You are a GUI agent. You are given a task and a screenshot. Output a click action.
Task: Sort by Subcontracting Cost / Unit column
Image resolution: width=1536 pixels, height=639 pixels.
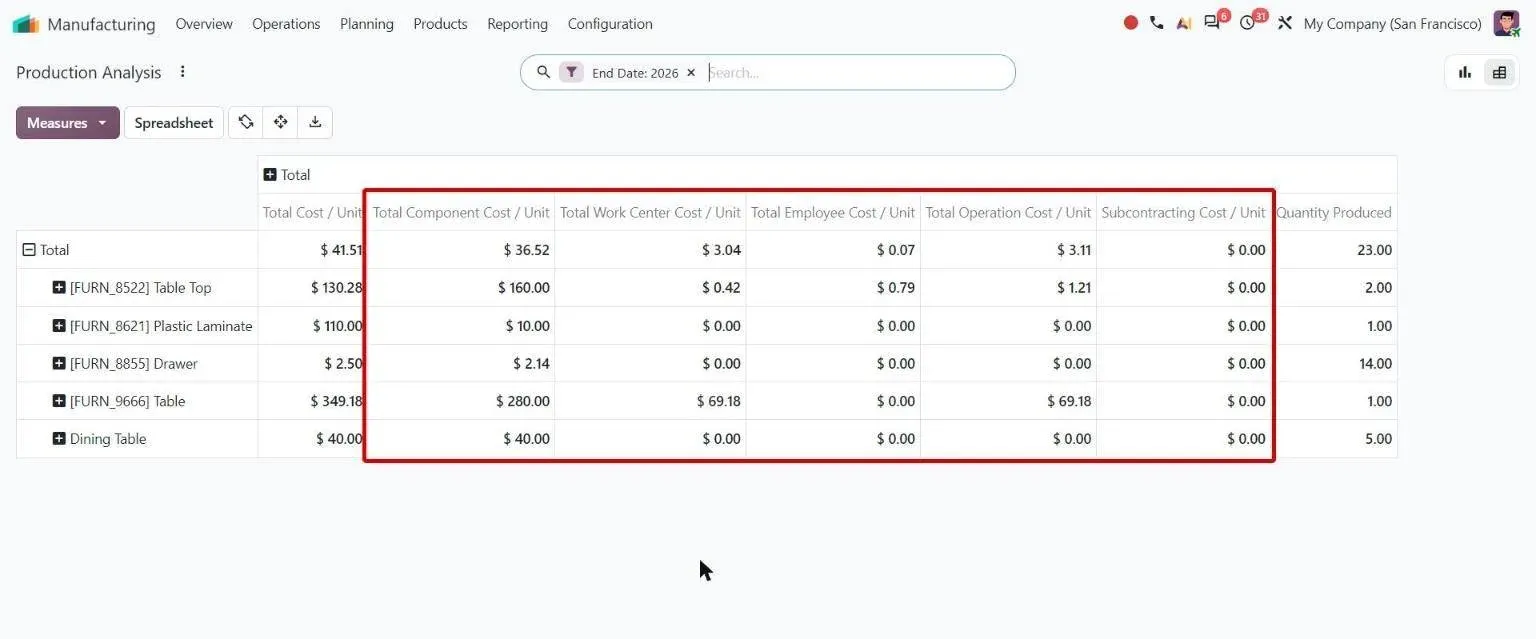coord(1183,213)
